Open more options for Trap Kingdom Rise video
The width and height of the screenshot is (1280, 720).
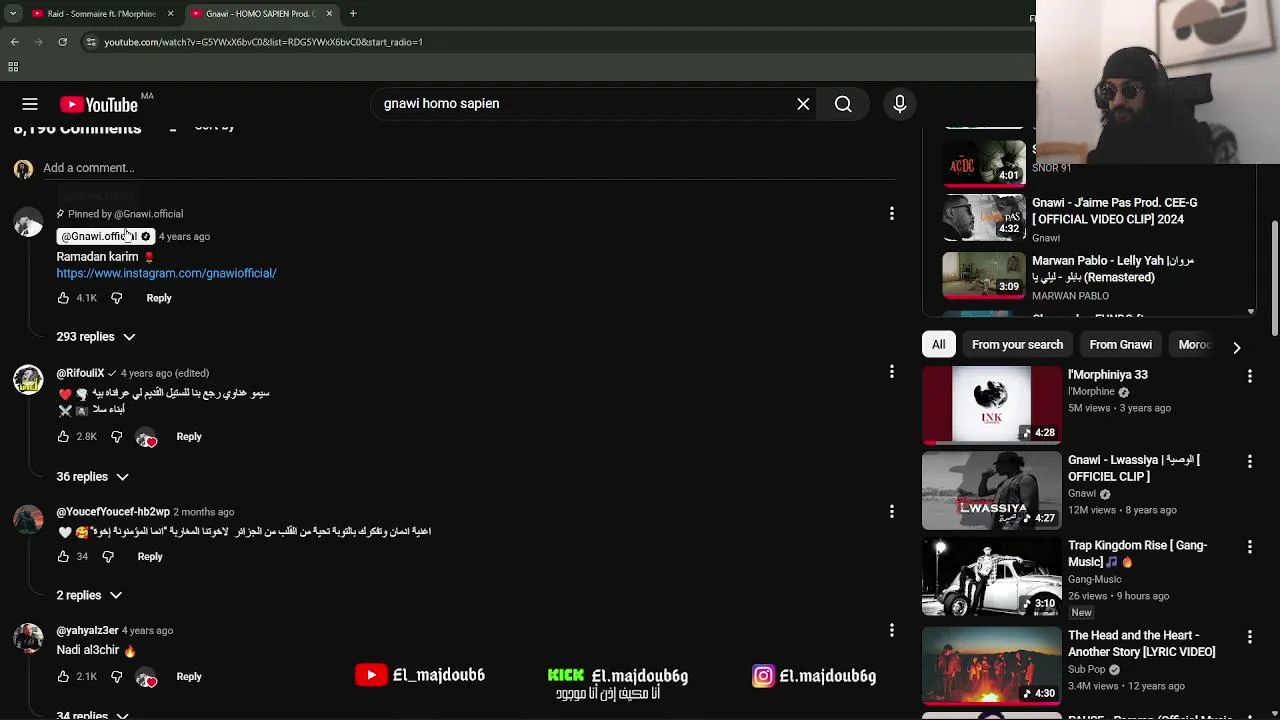pos(1249,547)
